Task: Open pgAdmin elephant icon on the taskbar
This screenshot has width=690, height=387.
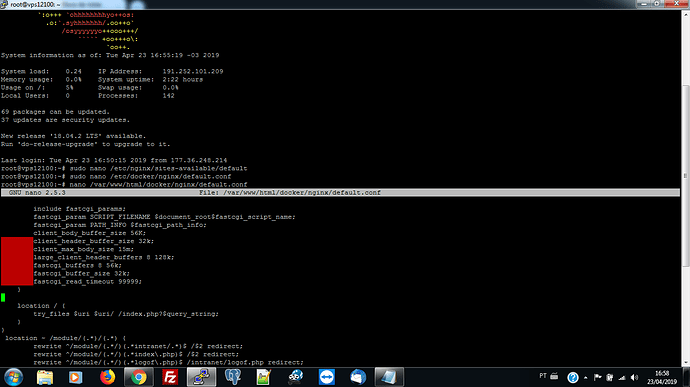Action: point(232,377)
